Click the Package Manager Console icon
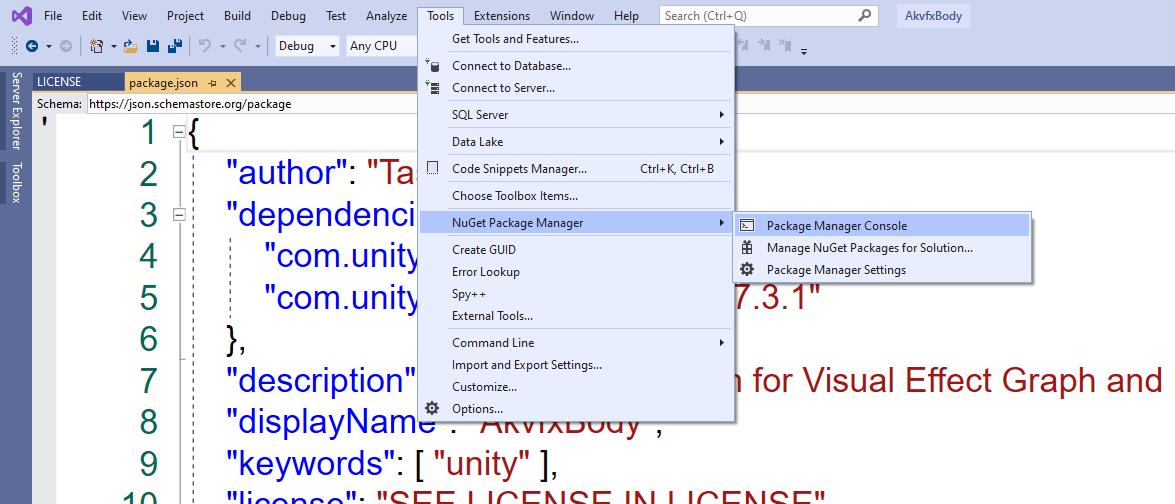Screen dimensions: 1175x504 tap(747, 225)
